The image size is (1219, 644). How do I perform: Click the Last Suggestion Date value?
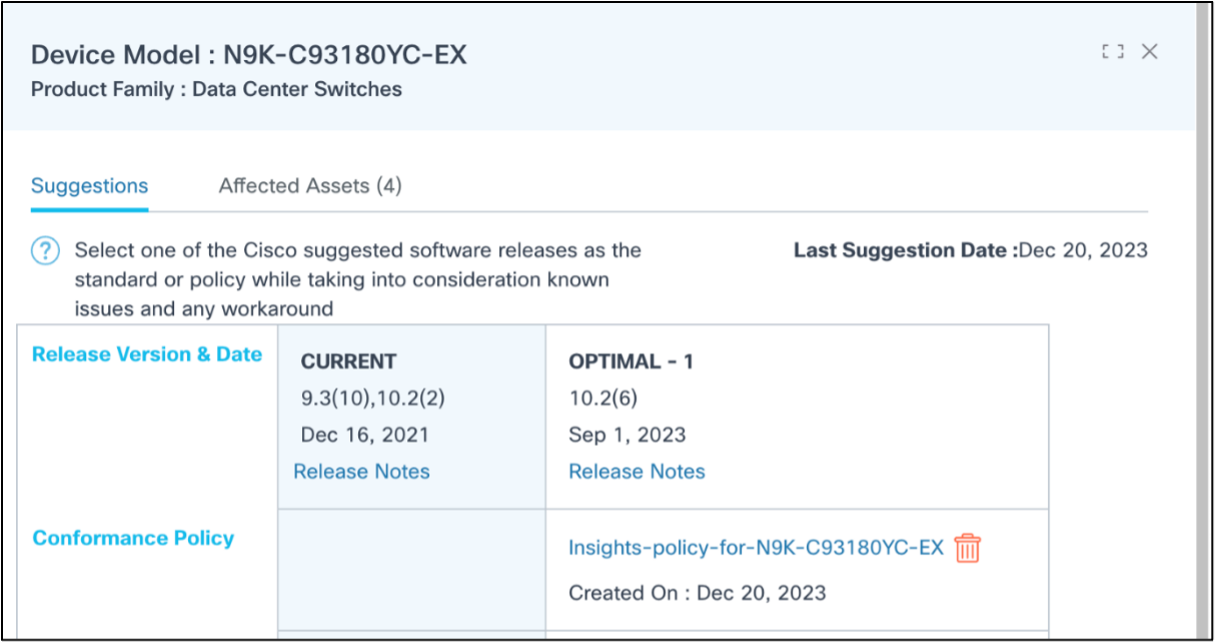point(1082,250)
